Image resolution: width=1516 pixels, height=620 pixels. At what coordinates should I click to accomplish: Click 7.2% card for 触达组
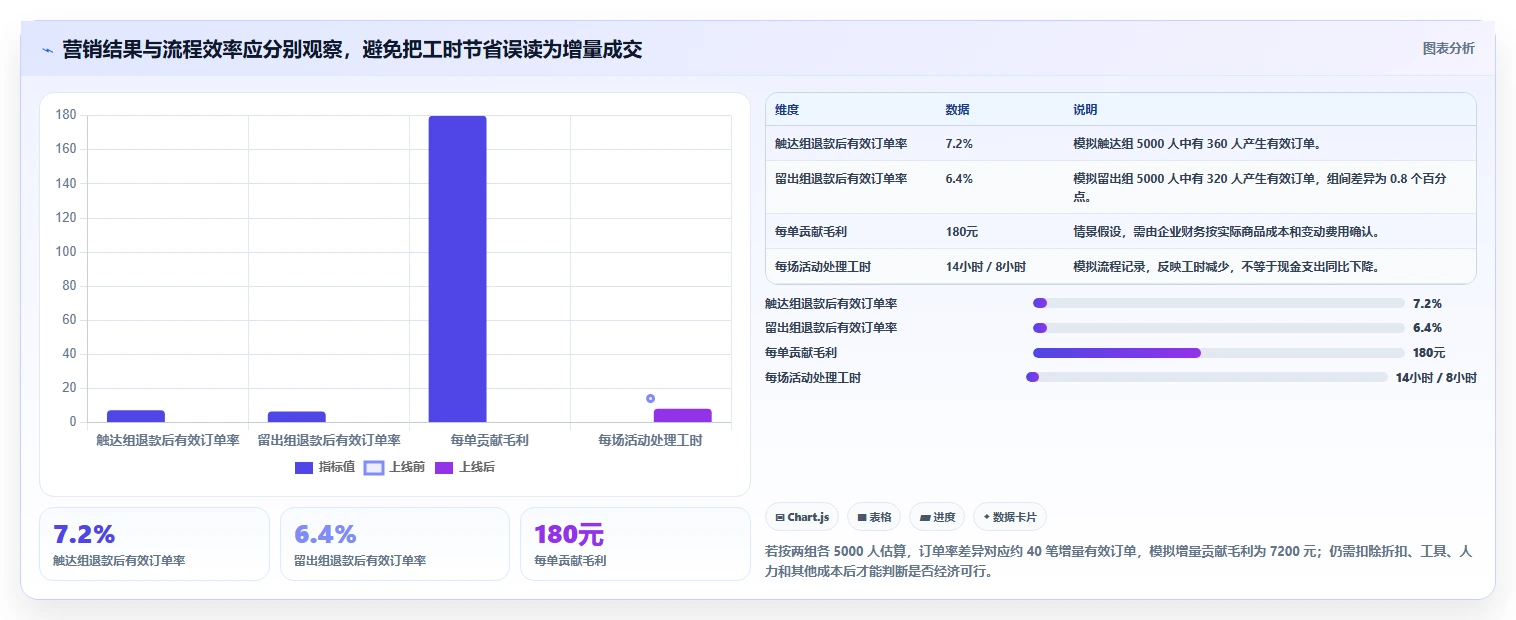pyautogui.click(x=154, y=544)
